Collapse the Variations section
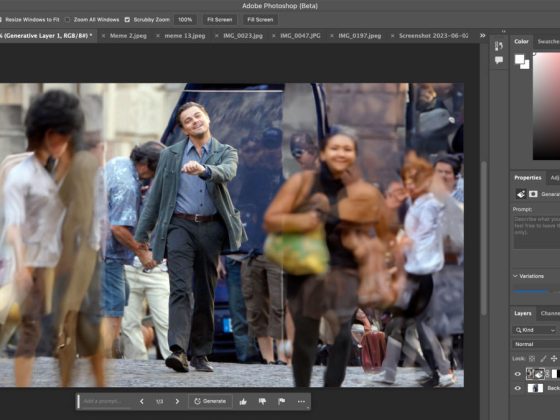 515,276
